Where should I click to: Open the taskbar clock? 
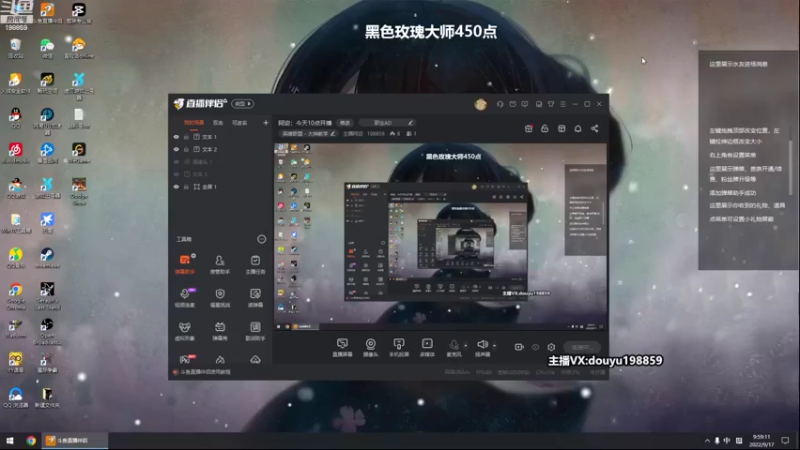tap(761, 440)
